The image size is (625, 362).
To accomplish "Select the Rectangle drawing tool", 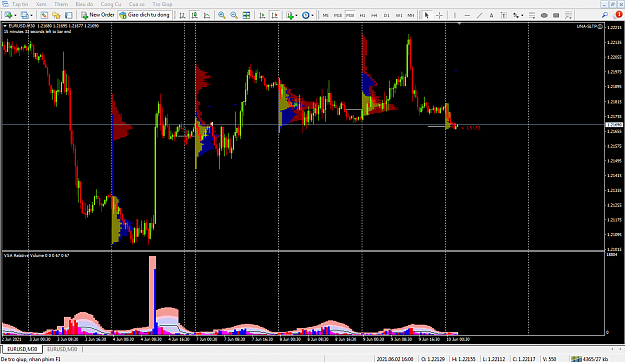I will pos(556,15).
